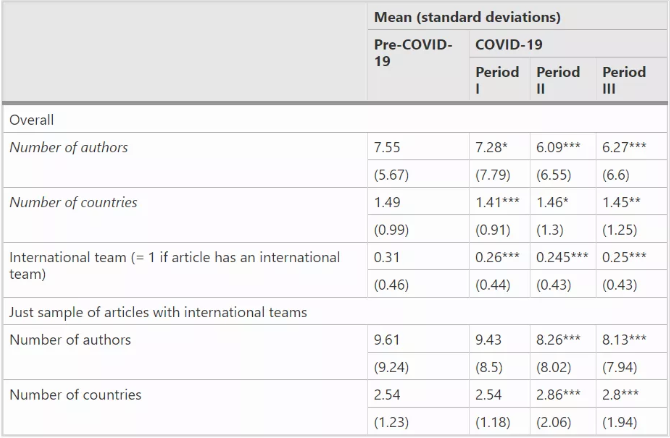Viewport: 670px width, 438px height.
Task: Click the "Just sample of articles" section heading
Action: pos(158,312)
